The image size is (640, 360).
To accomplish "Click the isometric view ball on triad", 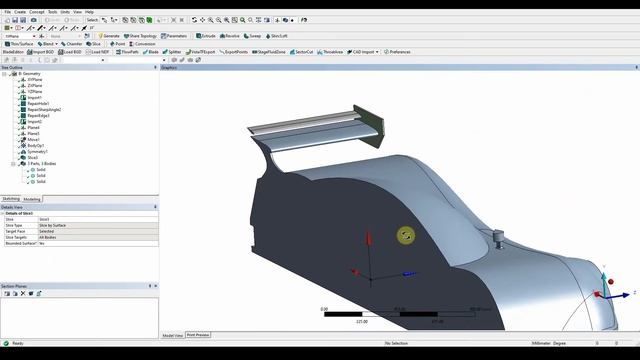I will (611, 282).
